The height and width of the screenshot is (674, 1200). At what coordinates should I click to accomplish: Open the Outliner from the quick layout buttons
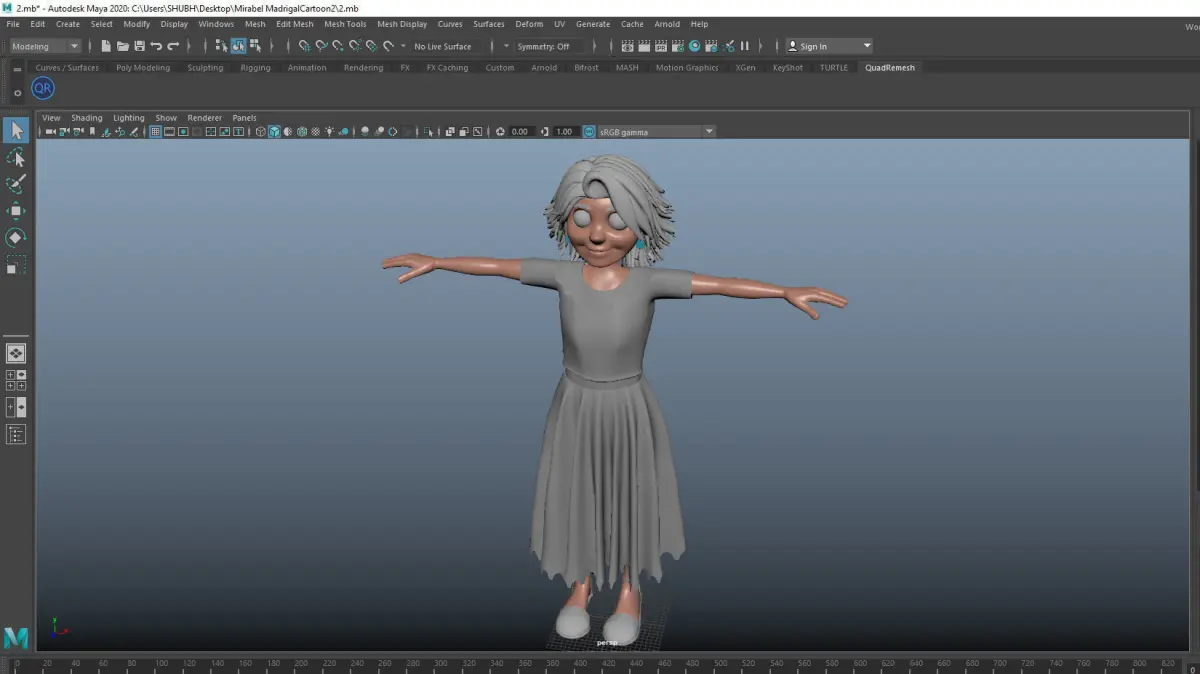tap(16, 434)
